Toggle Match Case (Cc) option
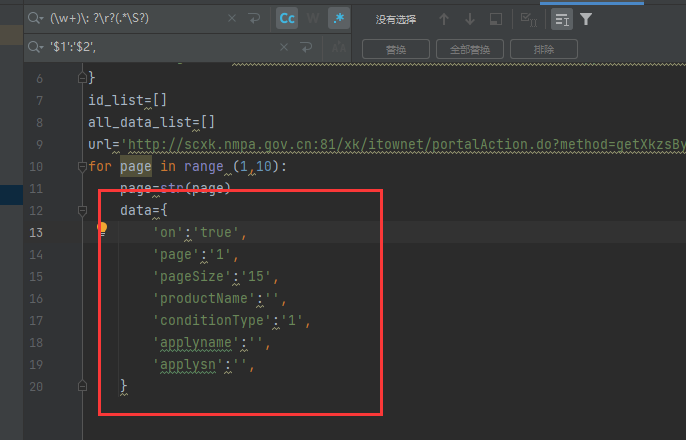 [287, 18]
